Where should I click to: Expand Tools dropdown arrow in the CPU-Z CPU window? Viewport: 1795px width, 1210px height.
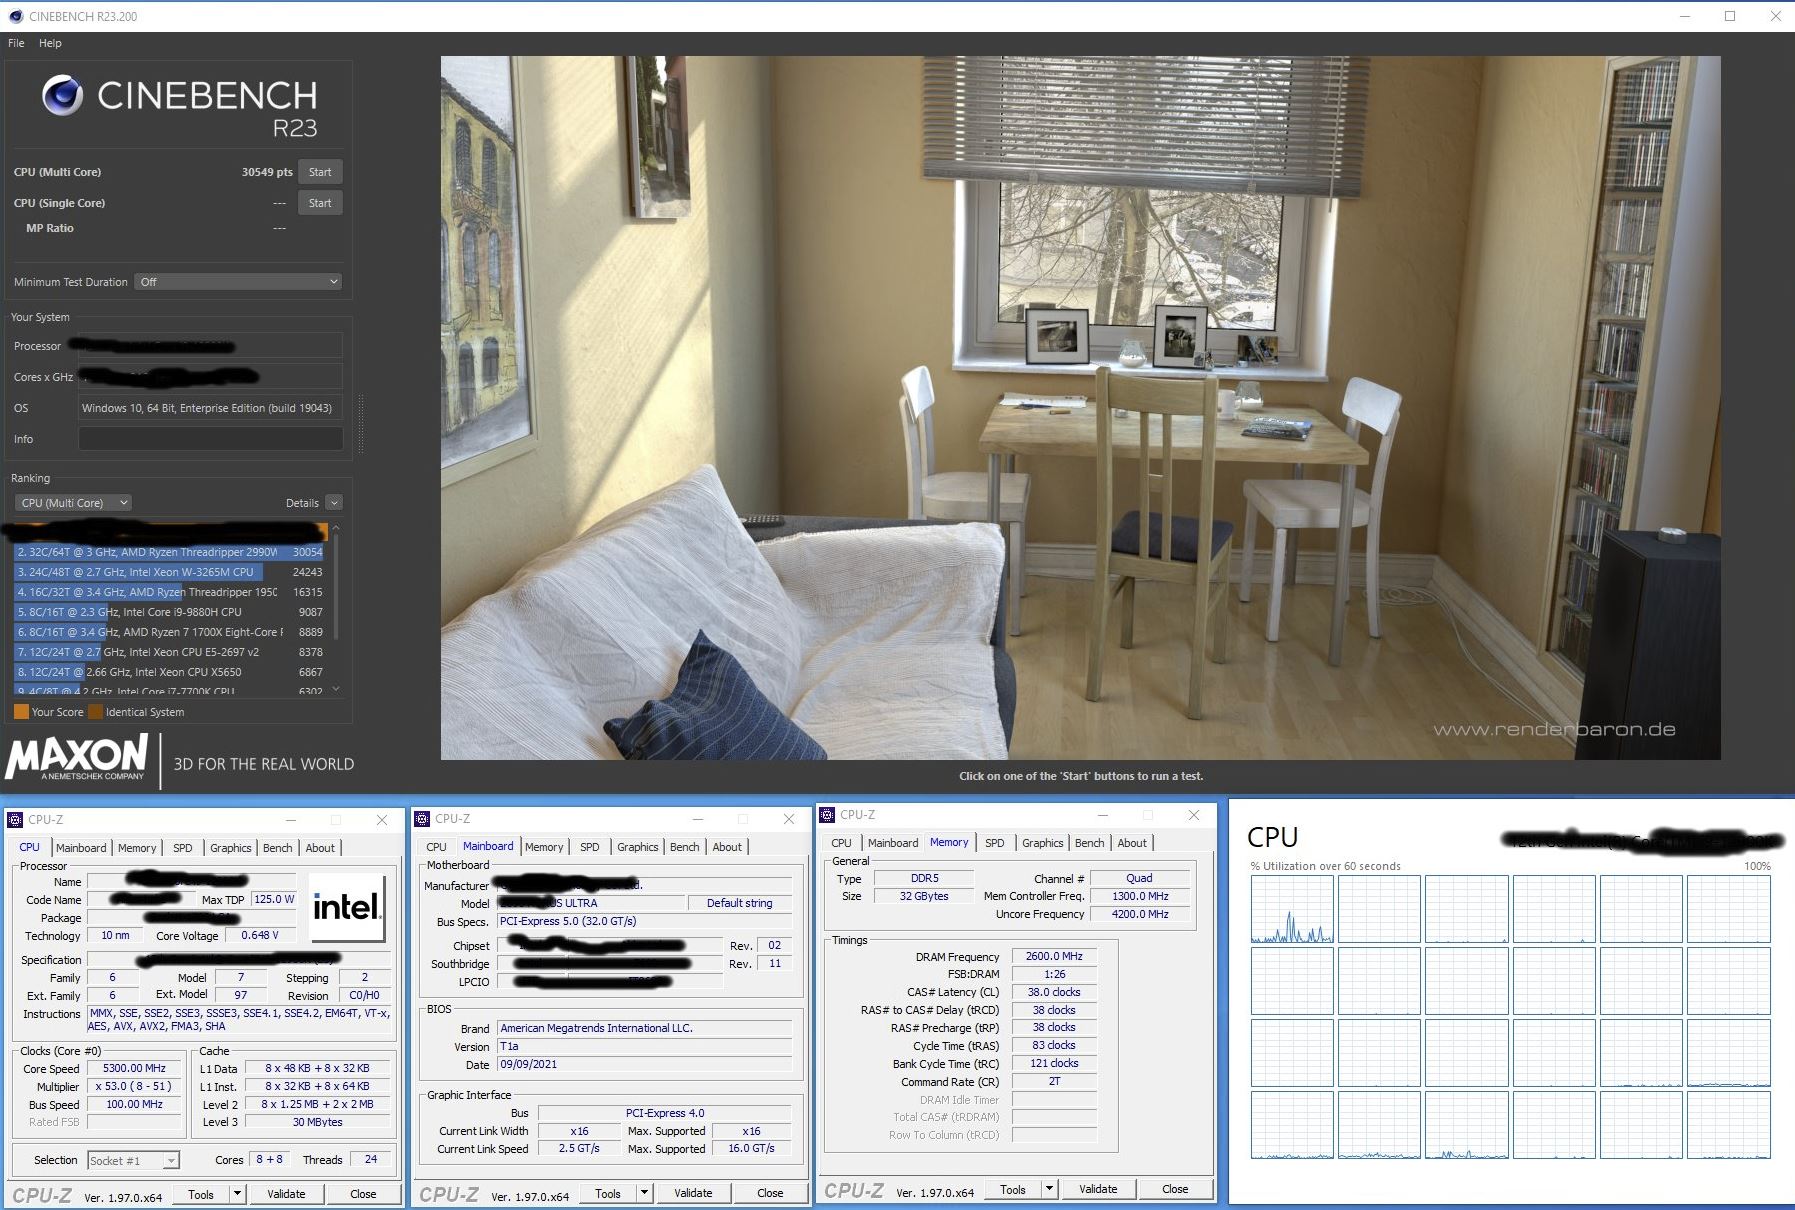[237, 1194]
